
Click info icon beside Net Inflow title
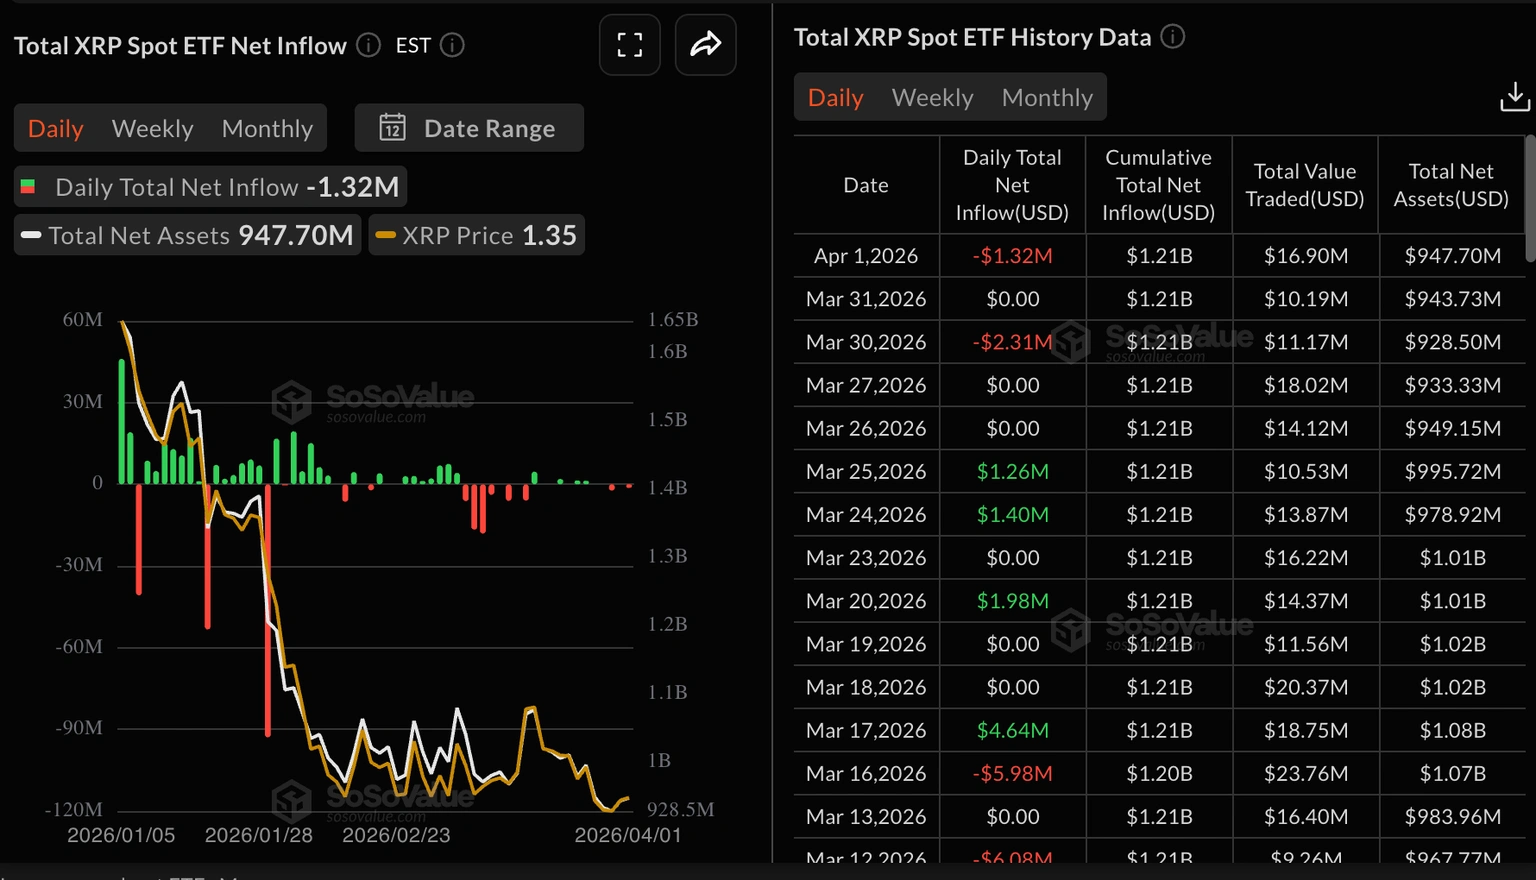[x=368, y=45]
